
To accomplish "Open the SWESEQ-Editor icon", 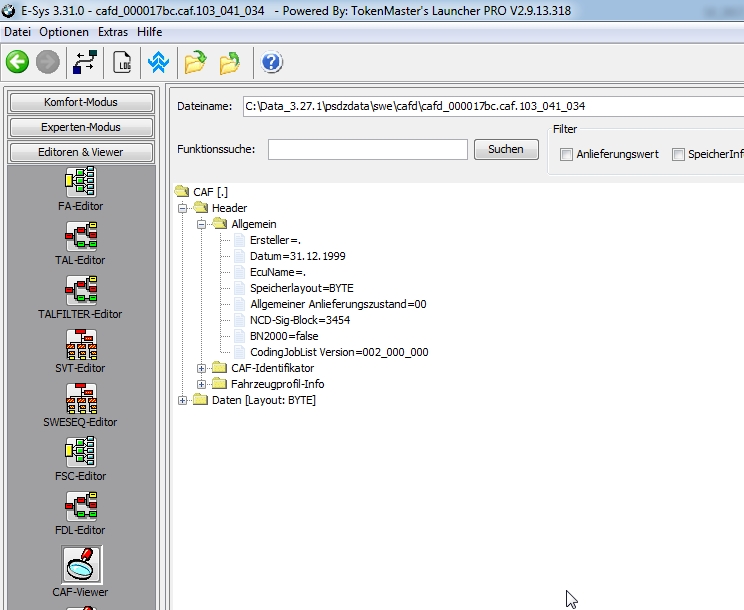I will (81, 398).
